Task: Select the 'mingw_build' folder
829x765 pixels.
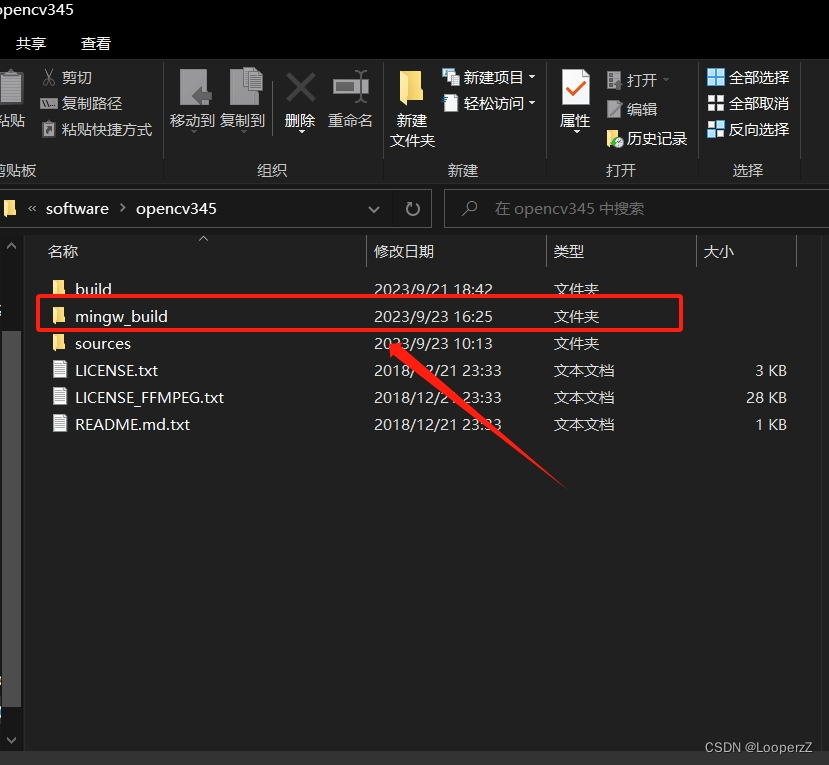Action: [121, 316]
